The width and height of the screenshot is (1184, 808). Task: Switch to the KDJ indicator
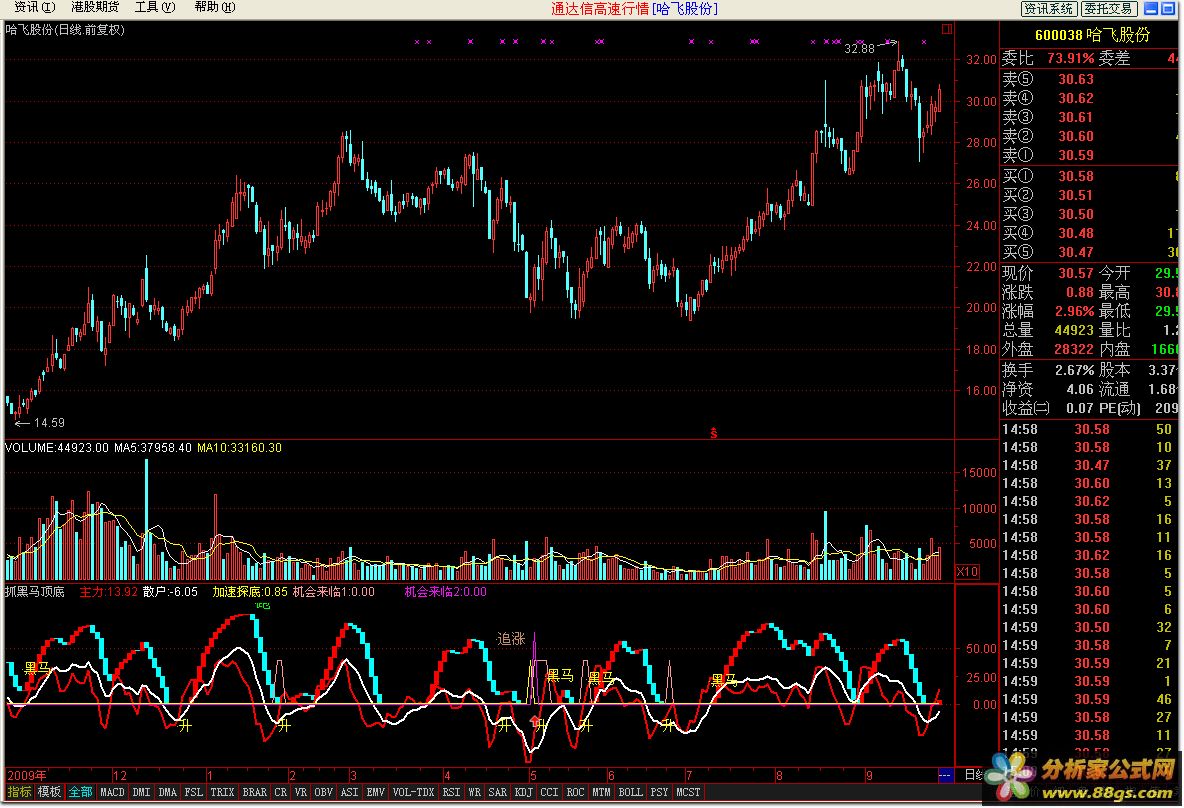click(523, 792)
